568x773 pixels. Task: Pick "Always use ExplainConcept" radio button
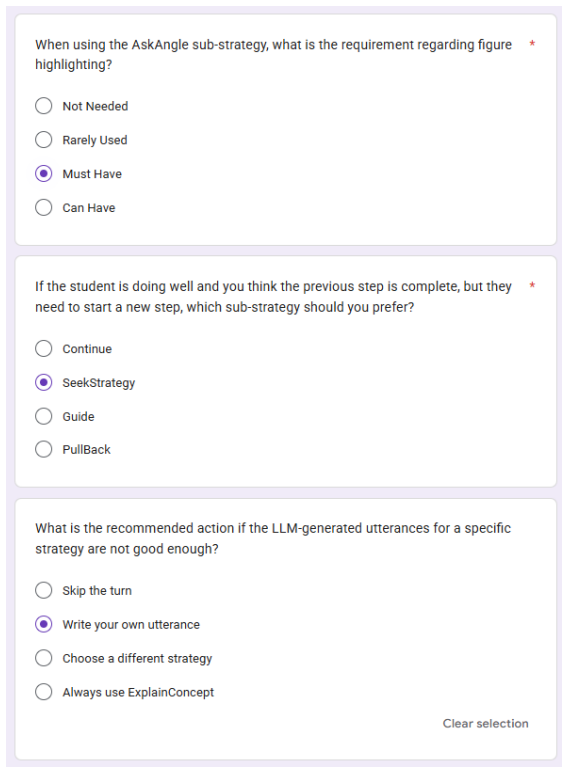[43, 692]
